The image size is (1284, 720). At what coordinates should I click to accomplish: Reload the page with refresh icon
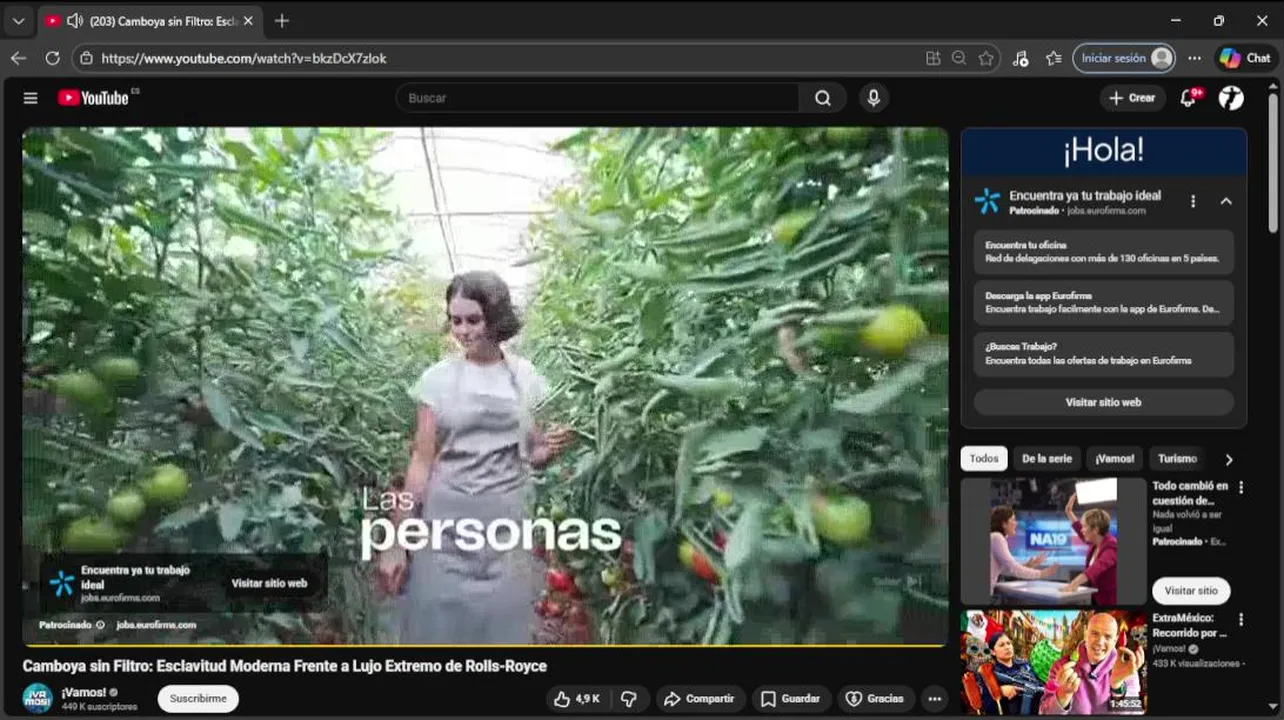click(52, 58)
